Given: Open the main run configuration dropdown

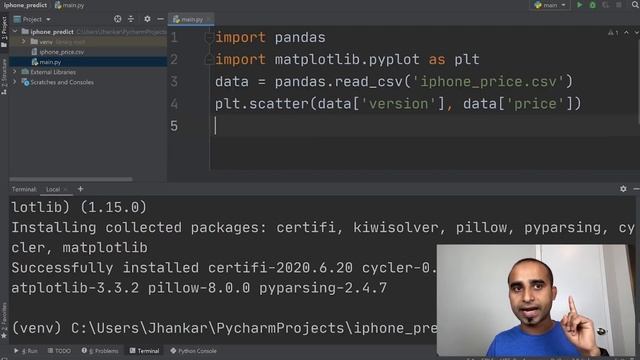Looking at the screenshot, I should 550,5.
